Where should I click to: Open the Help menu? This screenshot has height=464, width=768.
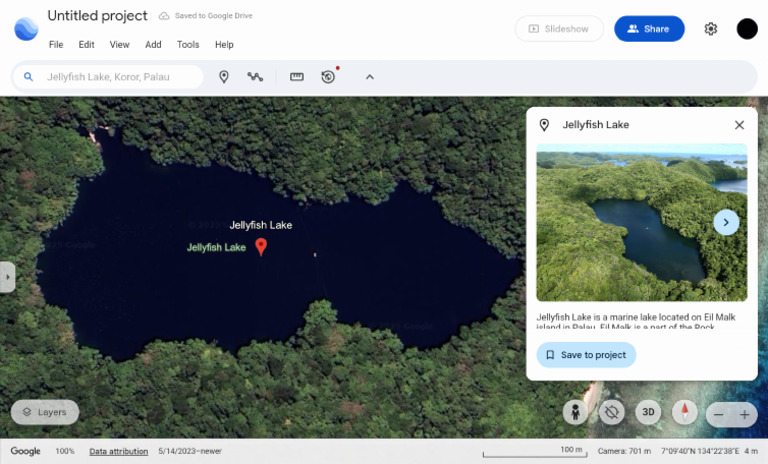coord(224,45)
